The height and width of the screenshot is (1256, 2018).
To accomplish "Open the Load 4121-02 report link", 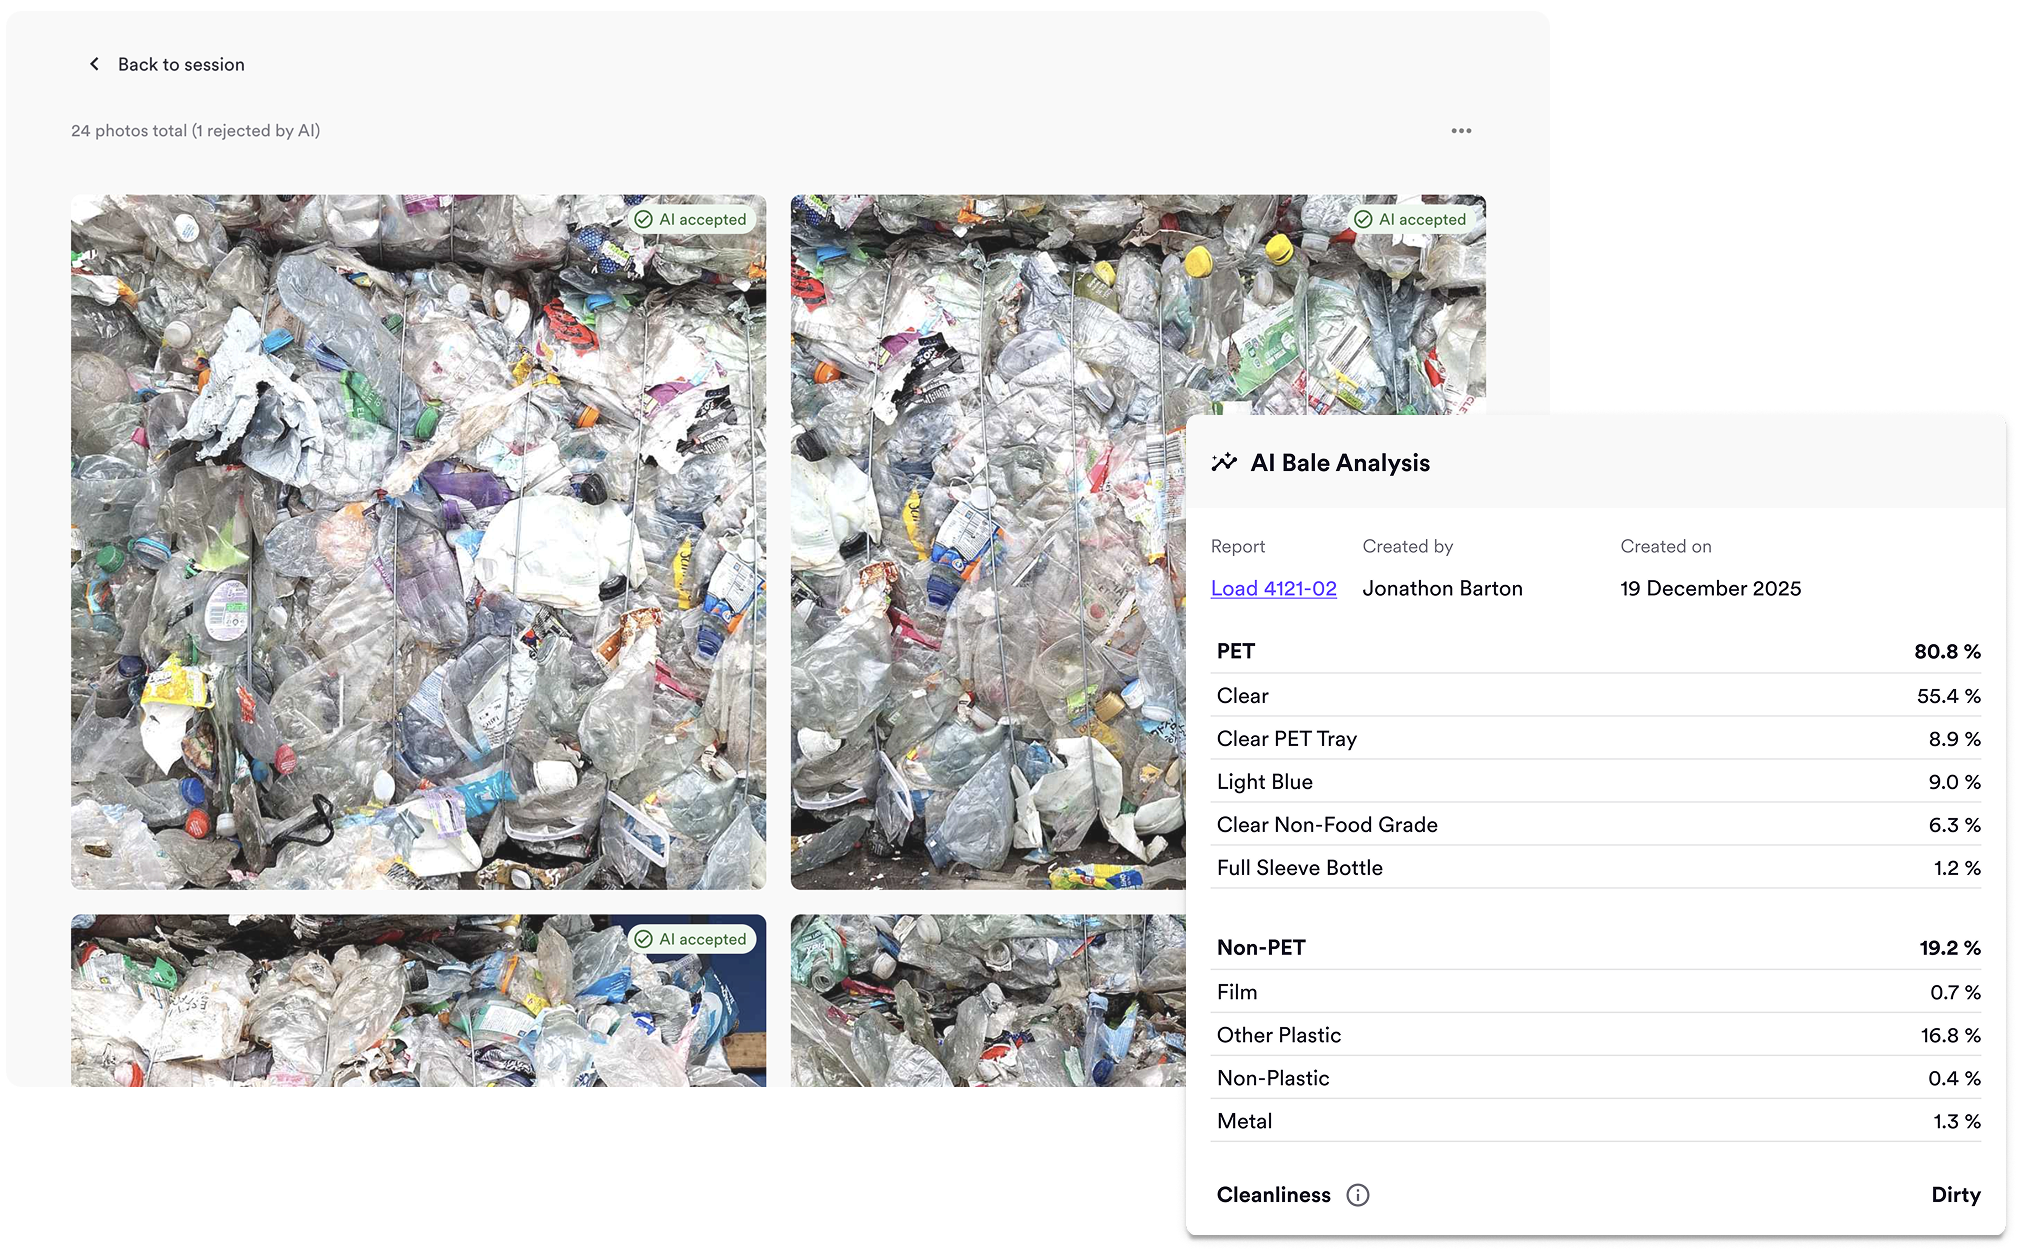I will (x=1273, y=588).
